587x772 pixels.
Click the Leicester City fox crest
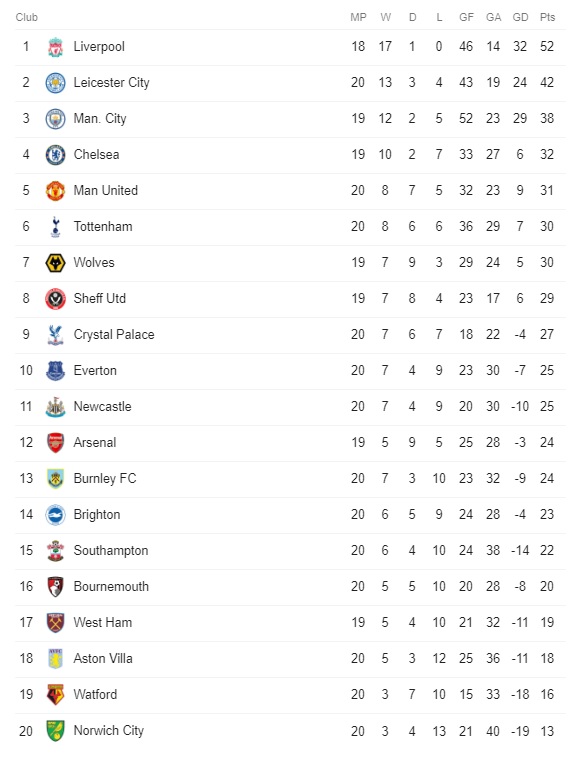(55, 83)
